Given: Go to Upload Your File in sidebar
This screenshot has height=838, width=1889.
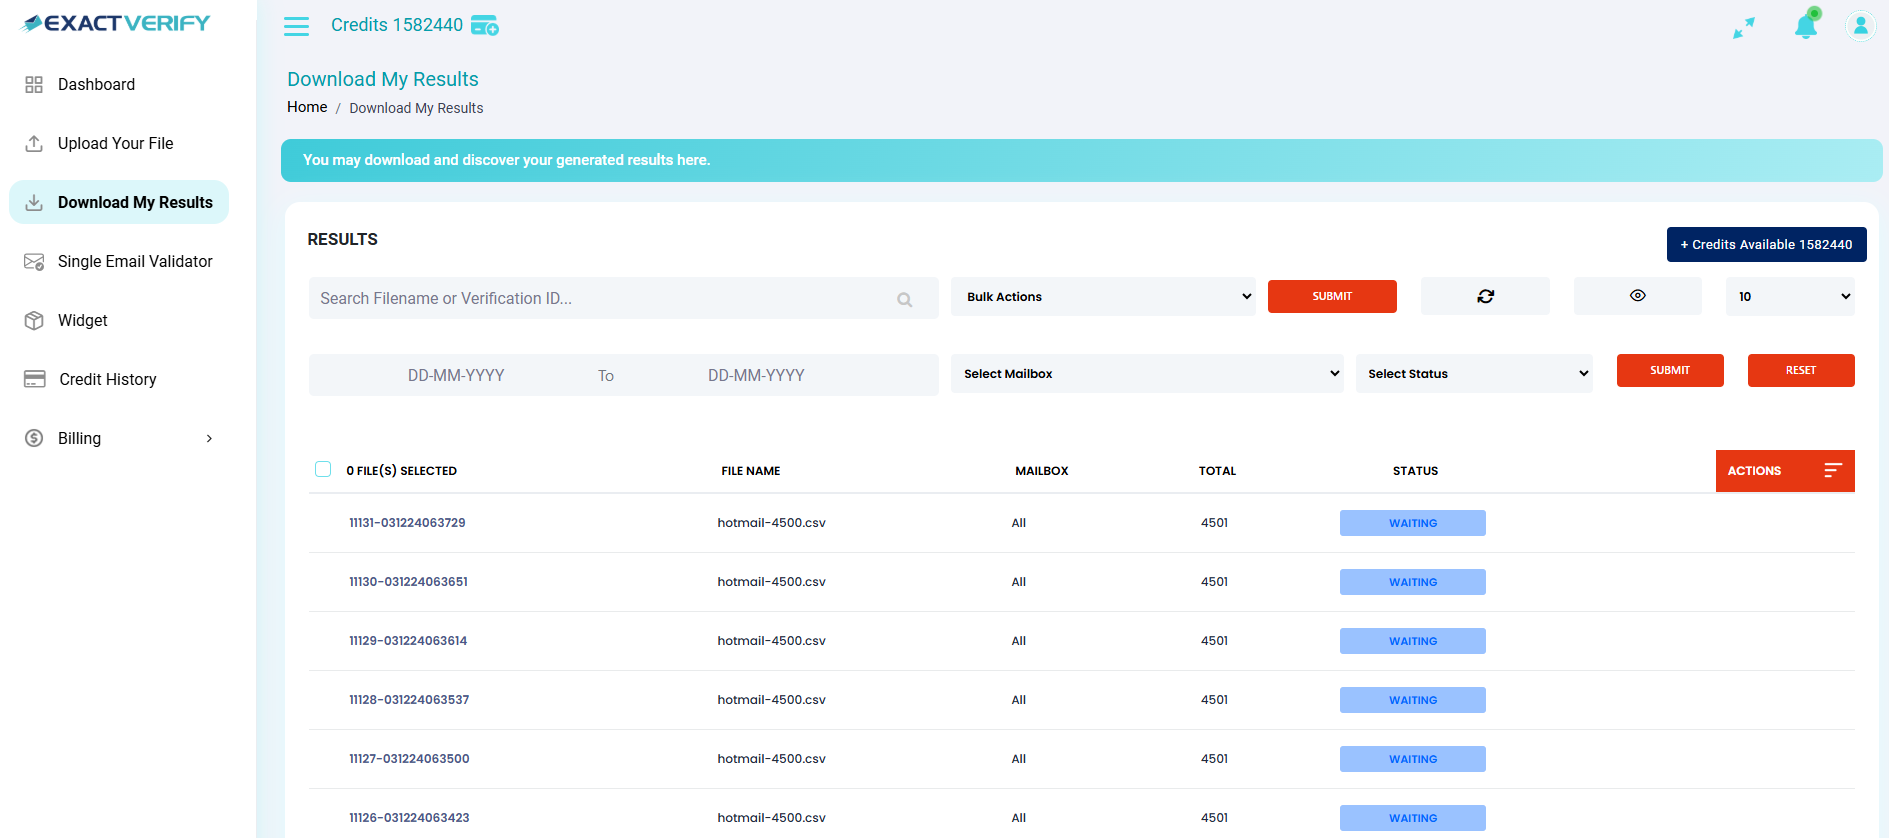Looking at the screenshot, I should click(x=115, y=144).
